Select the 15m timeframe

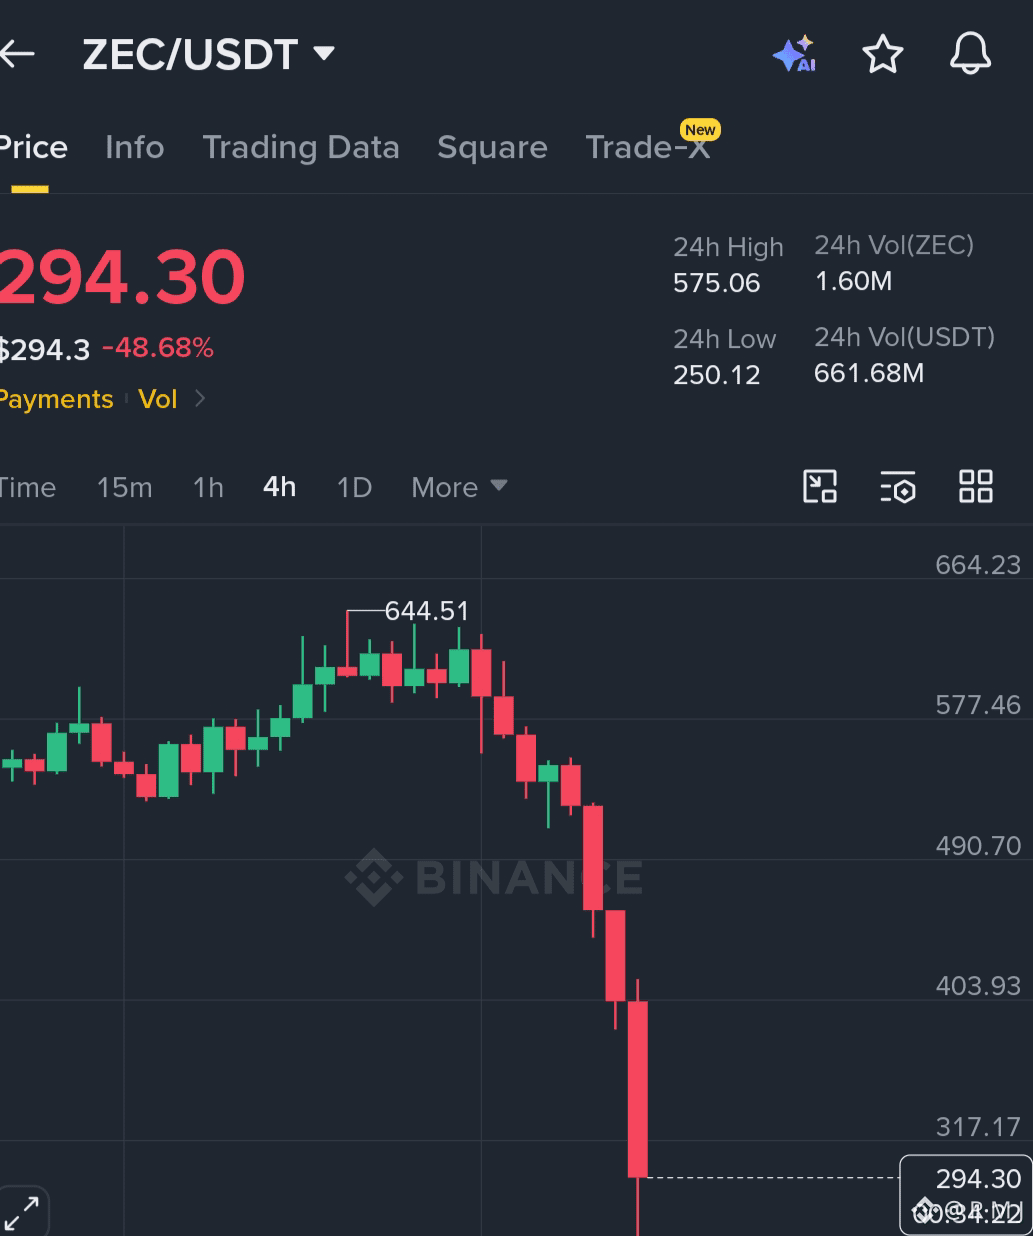[125, 488]
